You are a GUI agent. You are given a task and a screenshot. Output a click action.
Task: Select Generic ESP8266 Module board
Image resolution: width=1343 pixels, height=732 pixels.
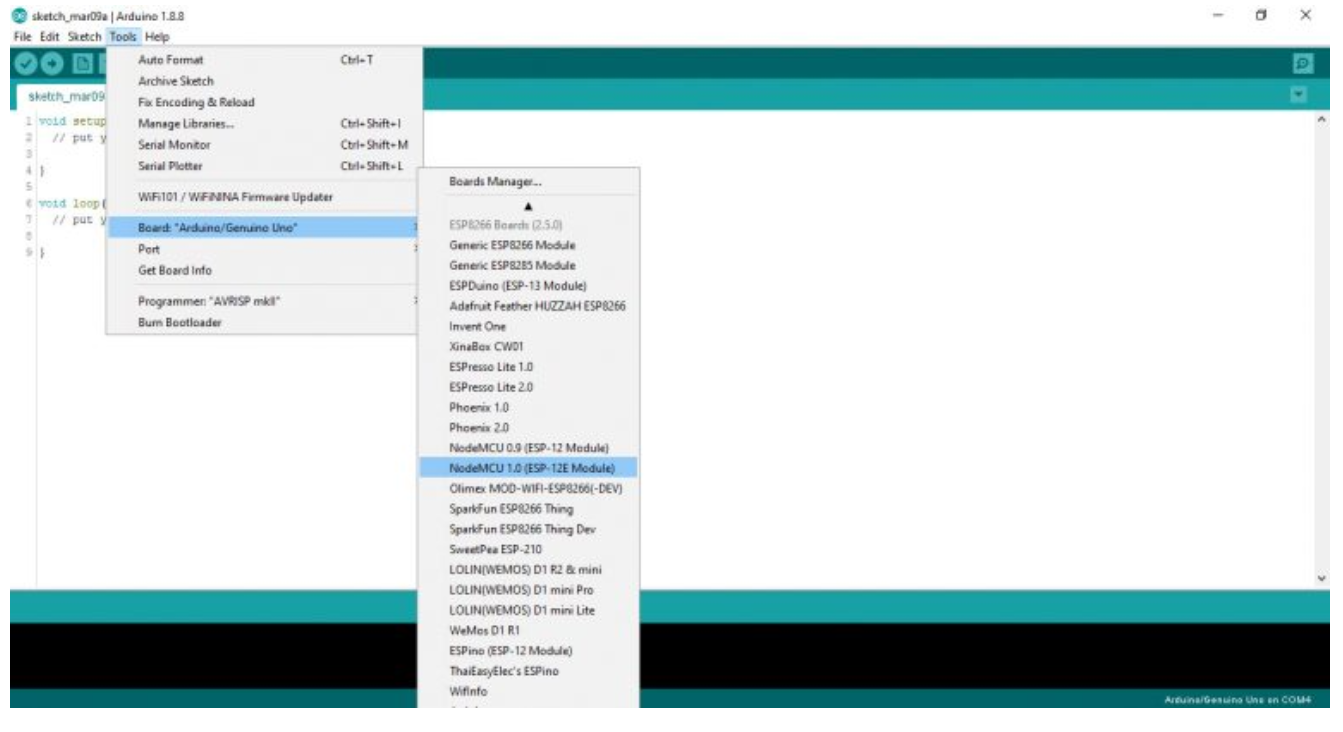(528, 245)
